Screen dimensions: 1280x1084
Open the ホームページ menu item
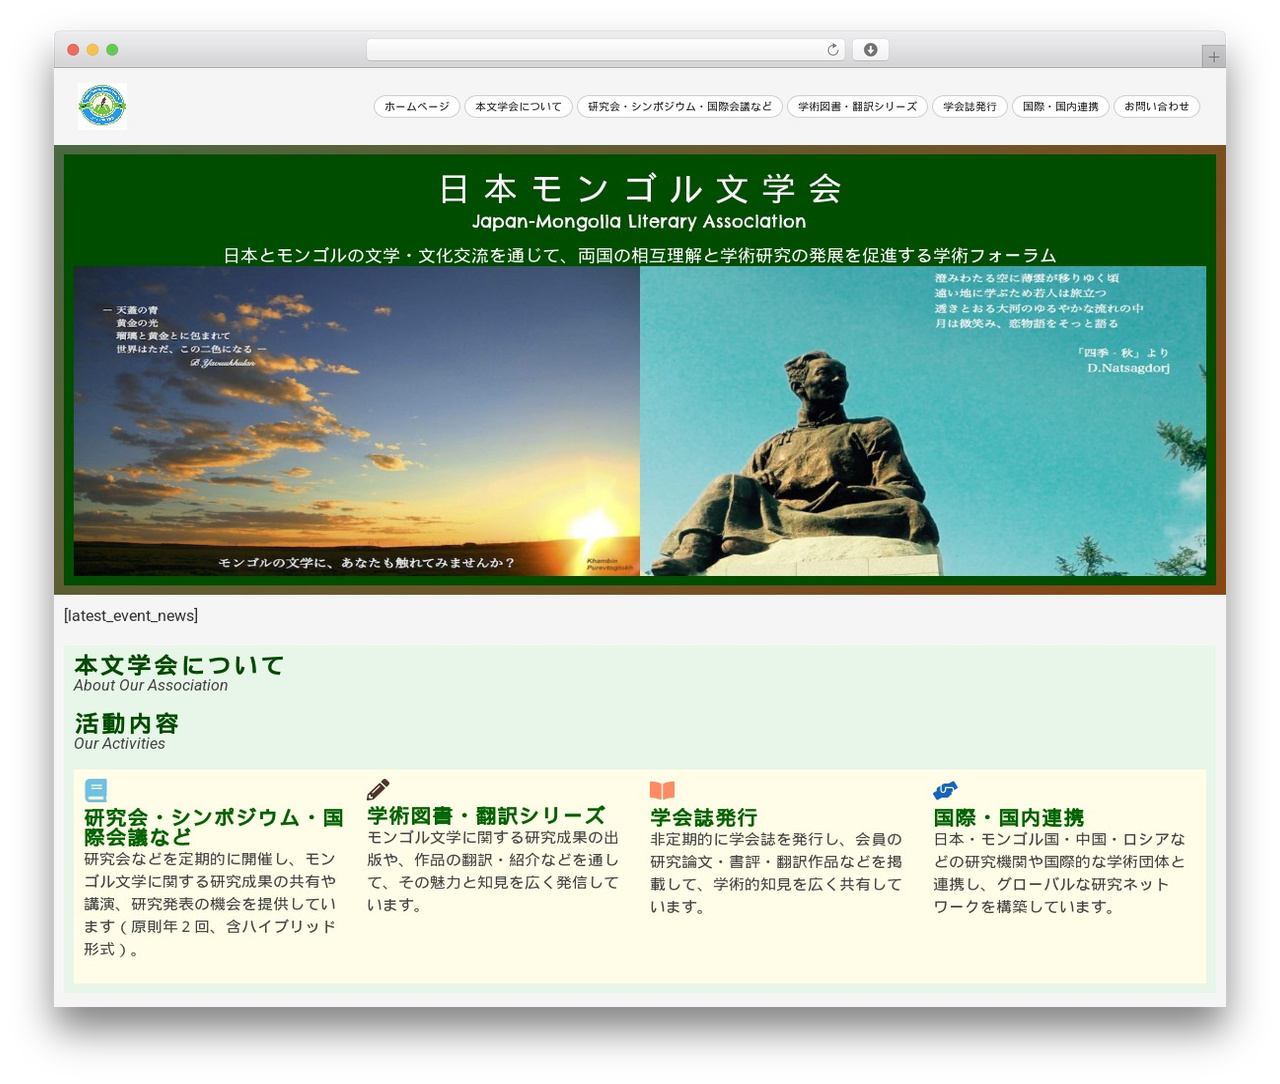pyautogui.click(x=417, y=106)
